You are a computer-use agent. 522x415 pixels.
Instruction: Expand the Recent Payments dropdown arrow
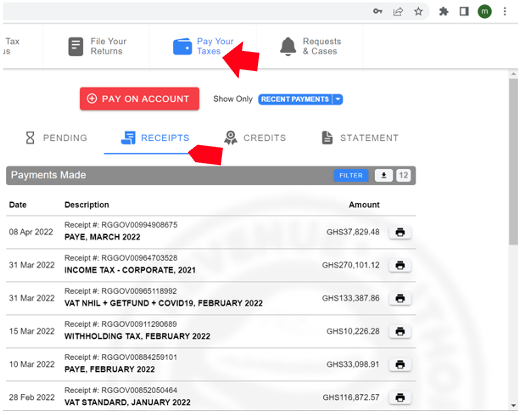[338, 99]
